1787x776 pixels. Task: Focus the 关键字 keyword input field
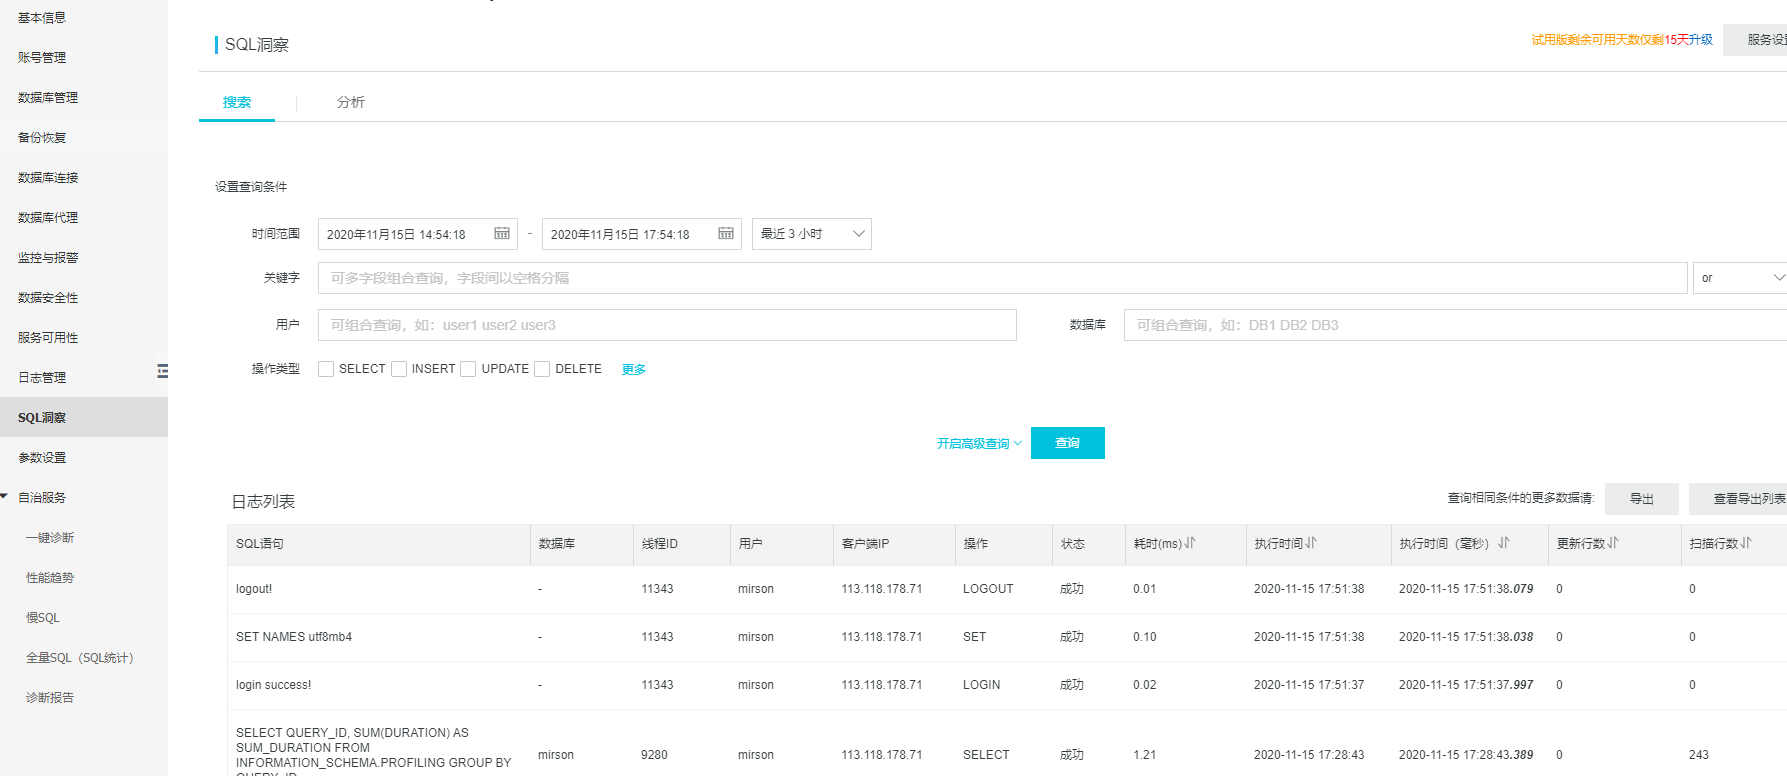point(1001,278)
